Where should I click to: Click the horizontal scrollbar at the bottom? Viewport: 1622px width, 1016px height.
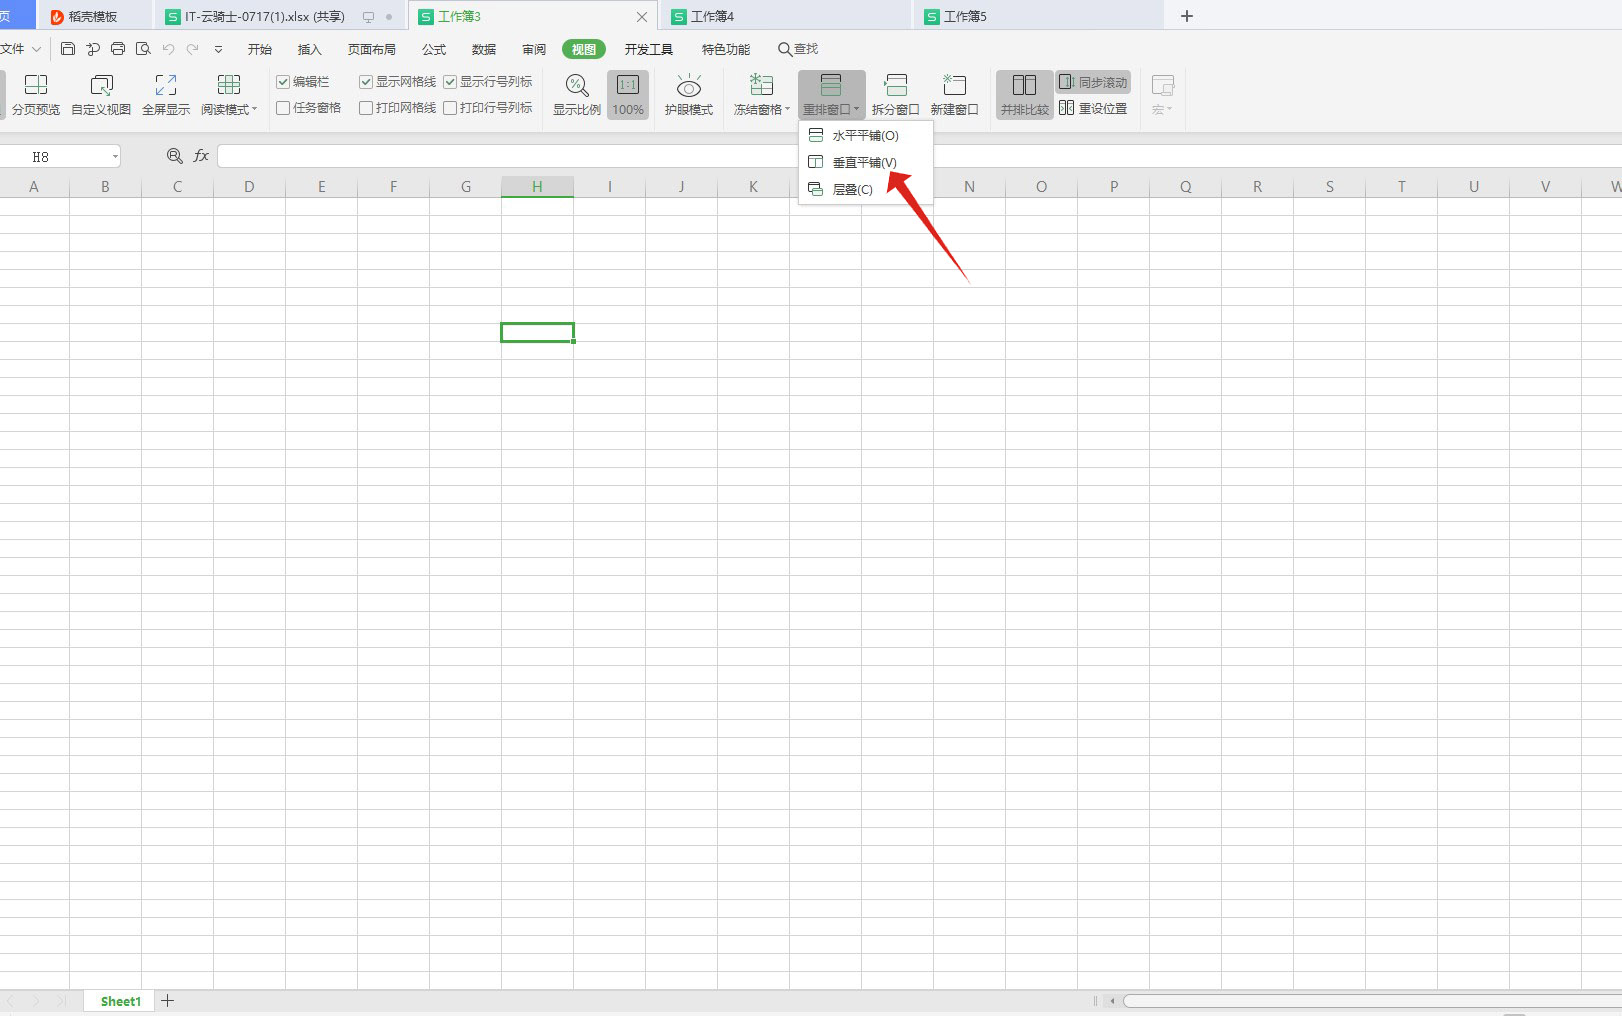coord(1372,1000)
